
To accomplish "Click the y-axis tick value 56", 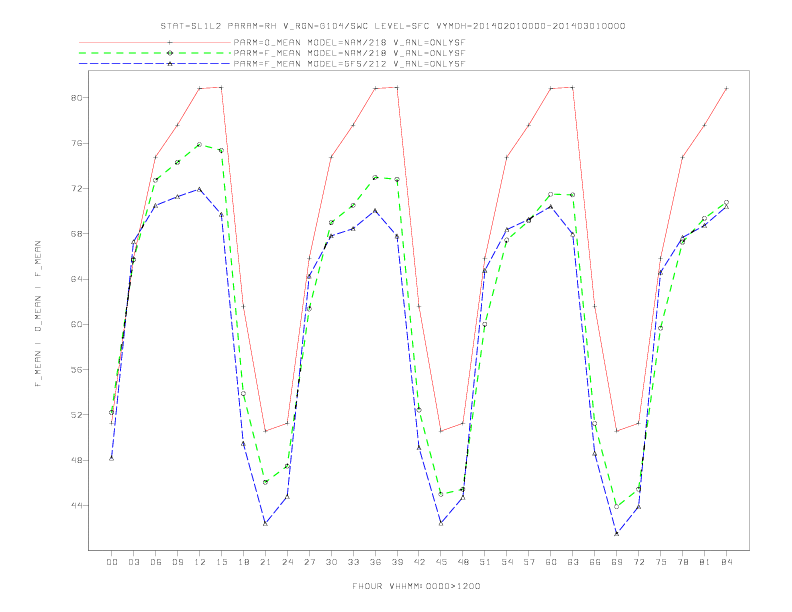I will point(76,370).
